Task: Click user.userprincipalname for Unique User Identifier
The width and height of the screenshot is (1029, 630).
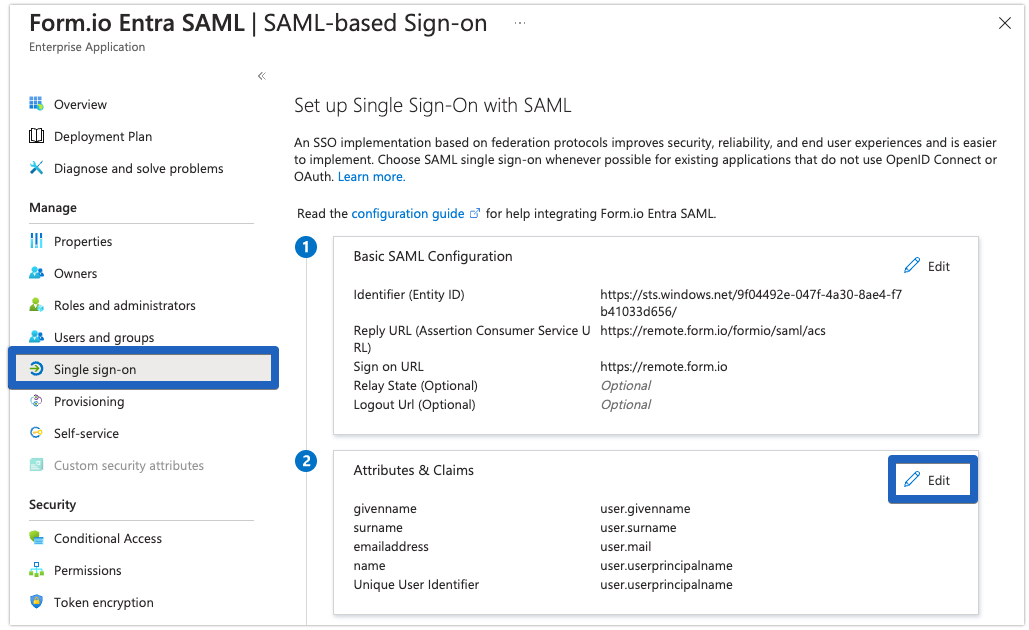Action: [x=666, y=585]
